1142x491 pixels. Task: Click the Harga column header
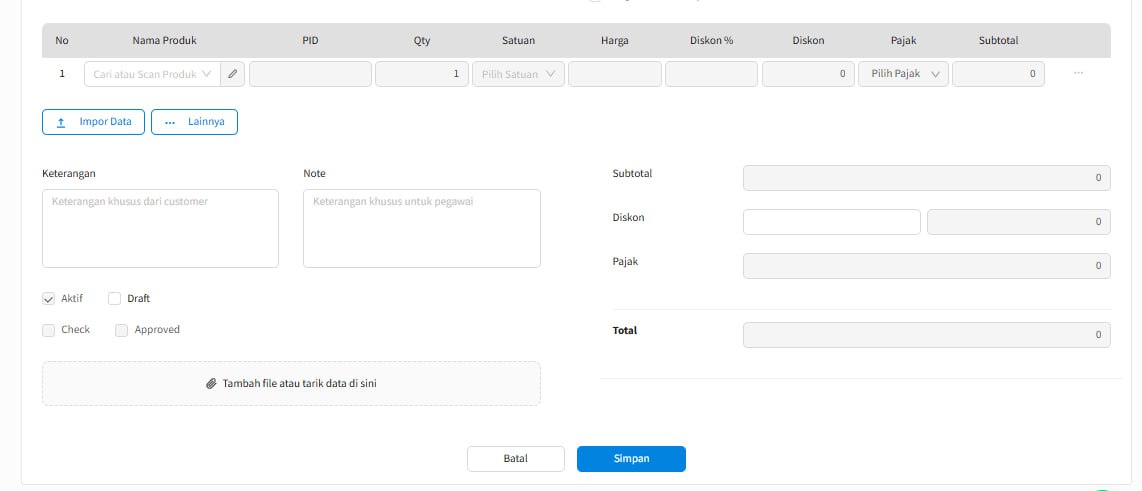(615, 41)
